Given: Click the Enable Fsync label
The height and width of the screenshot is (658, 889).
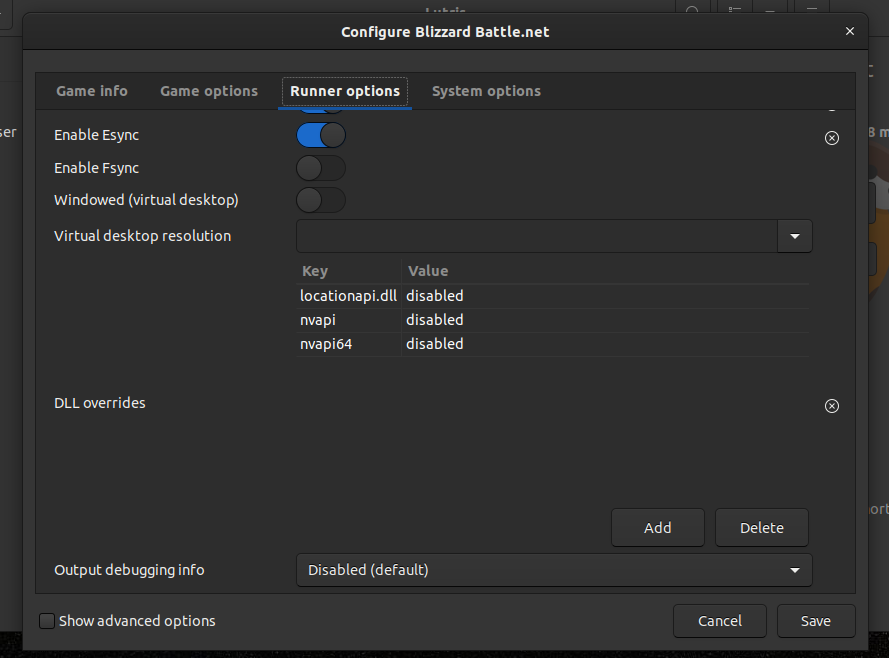Looking at the screenshot, I should coord(96,168).
